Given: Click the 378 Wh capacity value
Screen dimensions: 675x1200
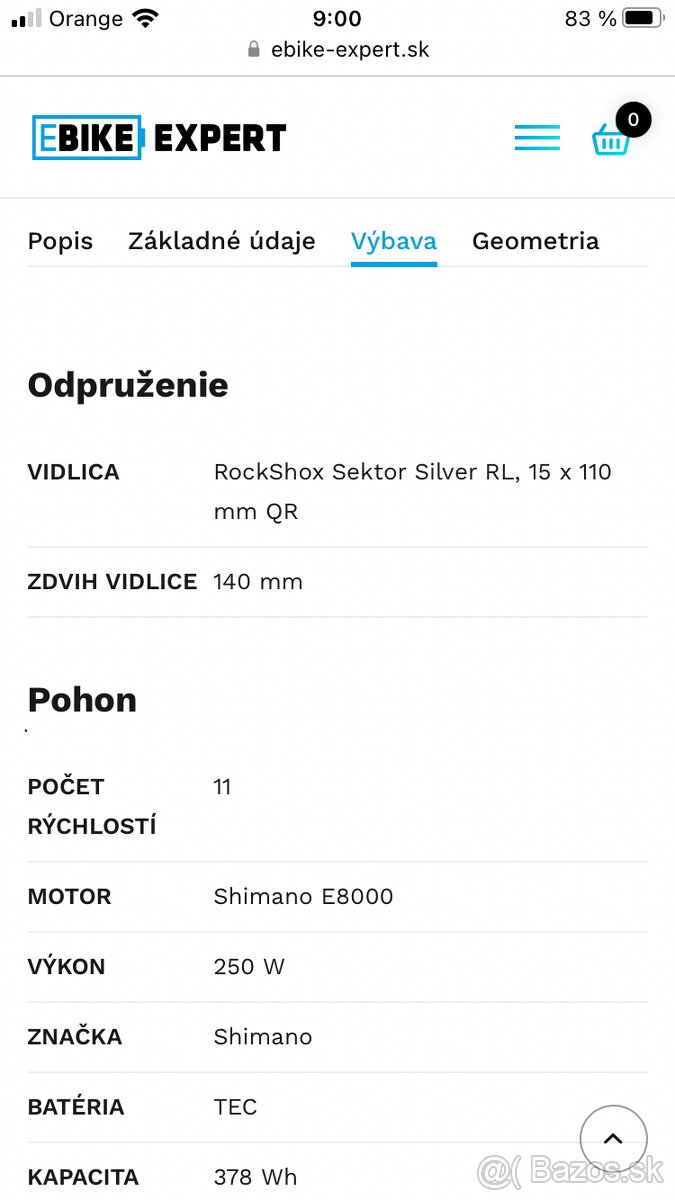Looking at the screenshot, I should 255,1177.
